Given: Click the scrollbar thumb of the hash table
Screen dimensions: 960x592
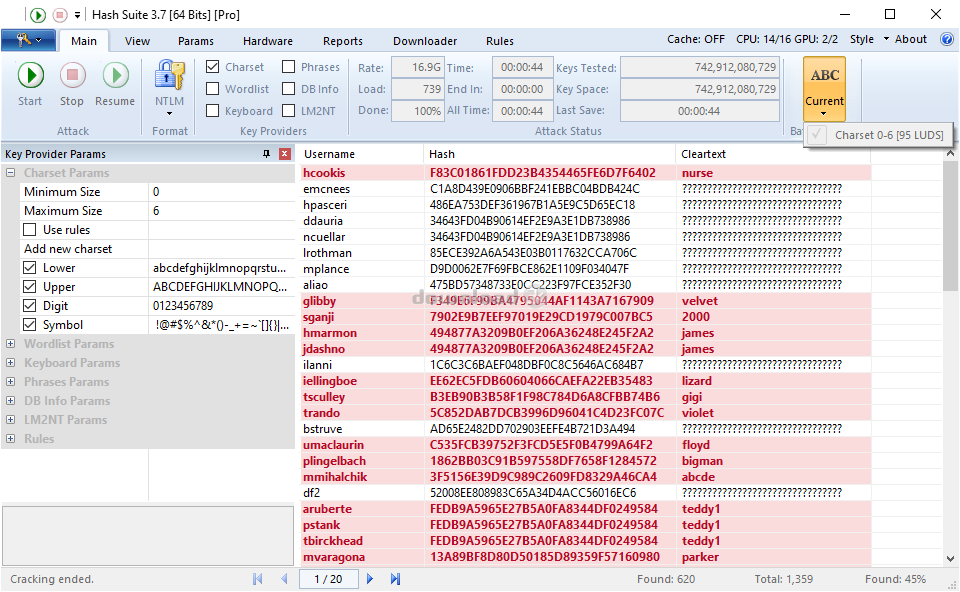Looking at the screenshot, I should click(x=950, y=225).
